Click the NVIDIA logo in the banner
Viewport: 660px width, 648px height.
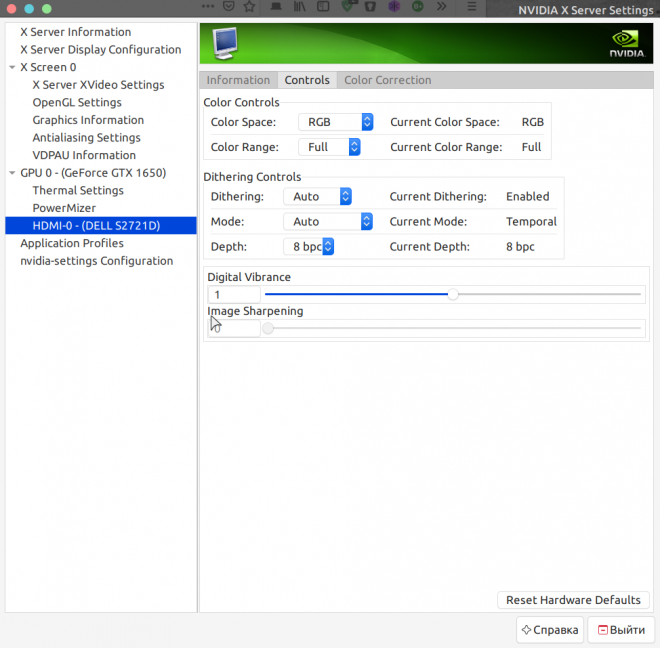click(626, 44)
